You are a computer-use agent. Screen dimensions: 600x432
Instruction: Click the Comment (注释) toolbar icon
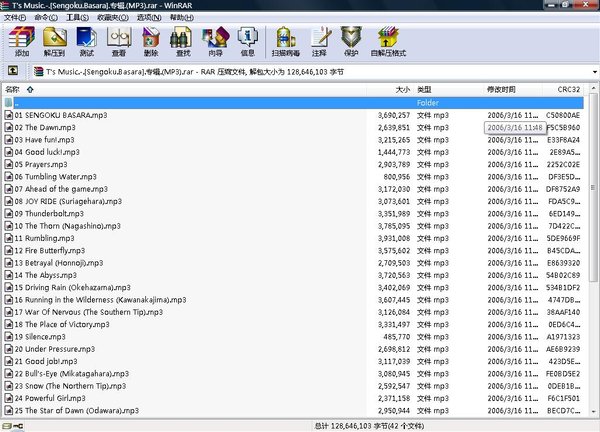tap(320, 42)
